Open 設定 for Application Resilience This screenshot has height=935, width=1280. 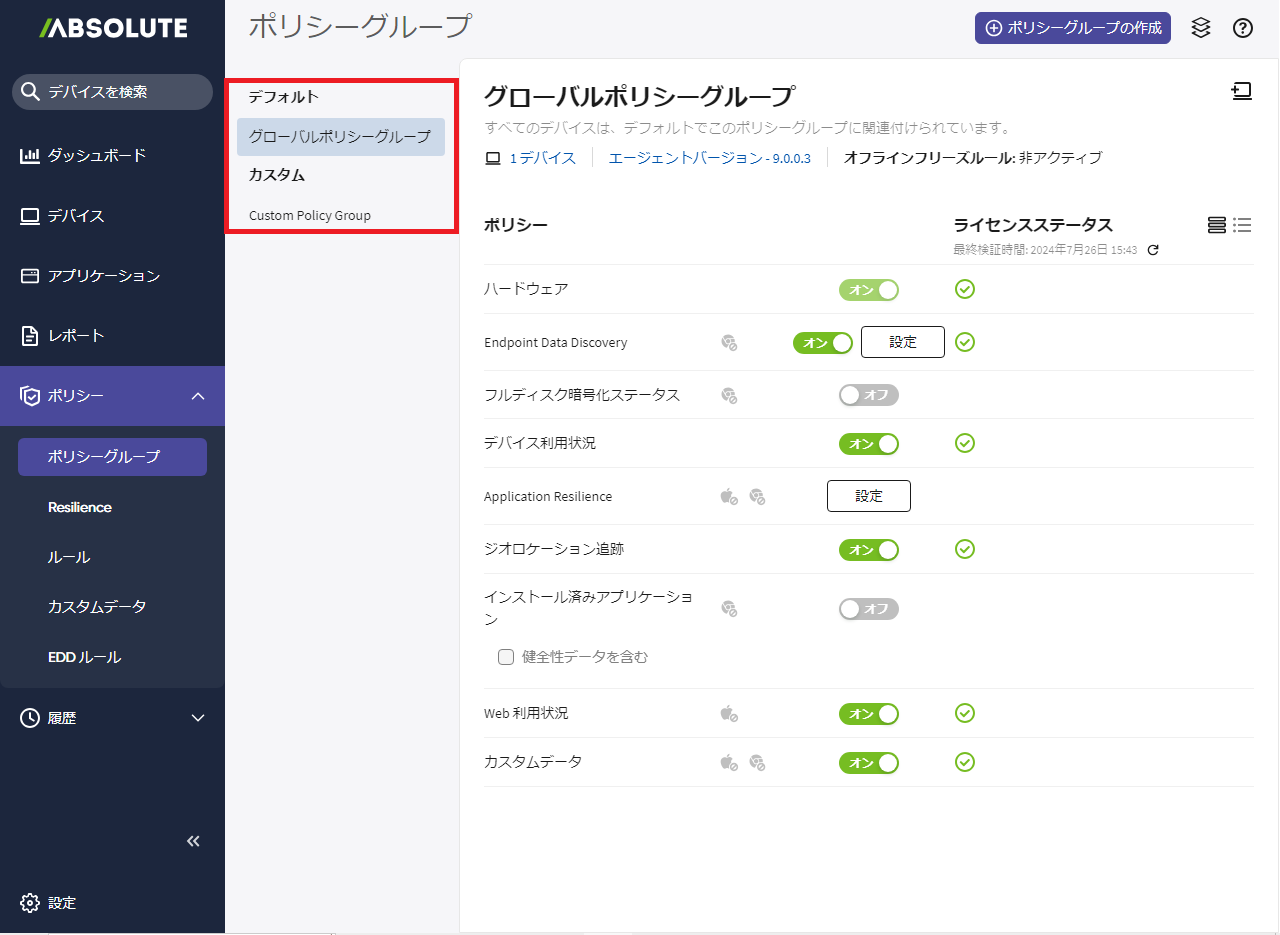pos(869,496)
